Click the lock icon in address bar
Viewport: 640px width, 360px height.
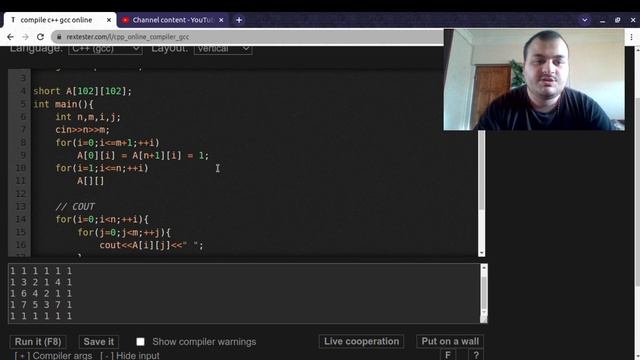point(59,37)
